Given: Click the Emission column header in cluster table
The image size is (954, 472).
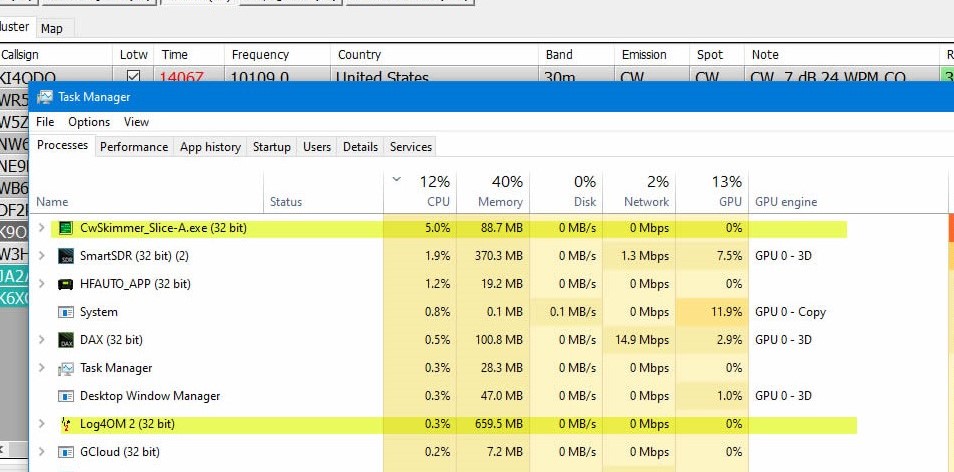Looking at the screenshot, I should coord(652,55).
